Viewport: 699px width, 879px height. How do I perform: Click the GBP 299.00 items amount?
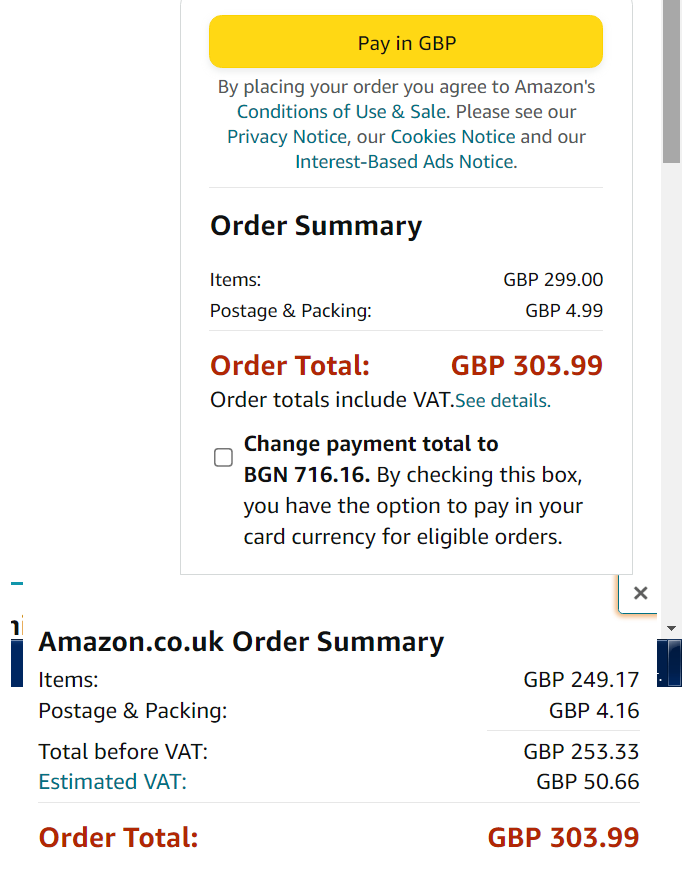click(x=553, y=280)
